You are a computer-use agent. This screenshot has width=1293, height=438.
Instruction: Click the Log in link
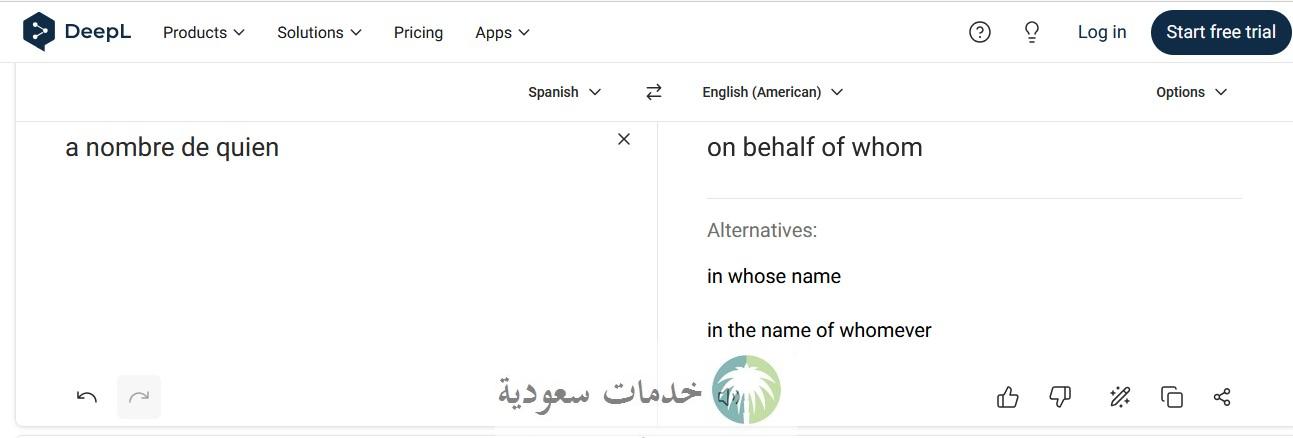click(x=1102, y=32)
